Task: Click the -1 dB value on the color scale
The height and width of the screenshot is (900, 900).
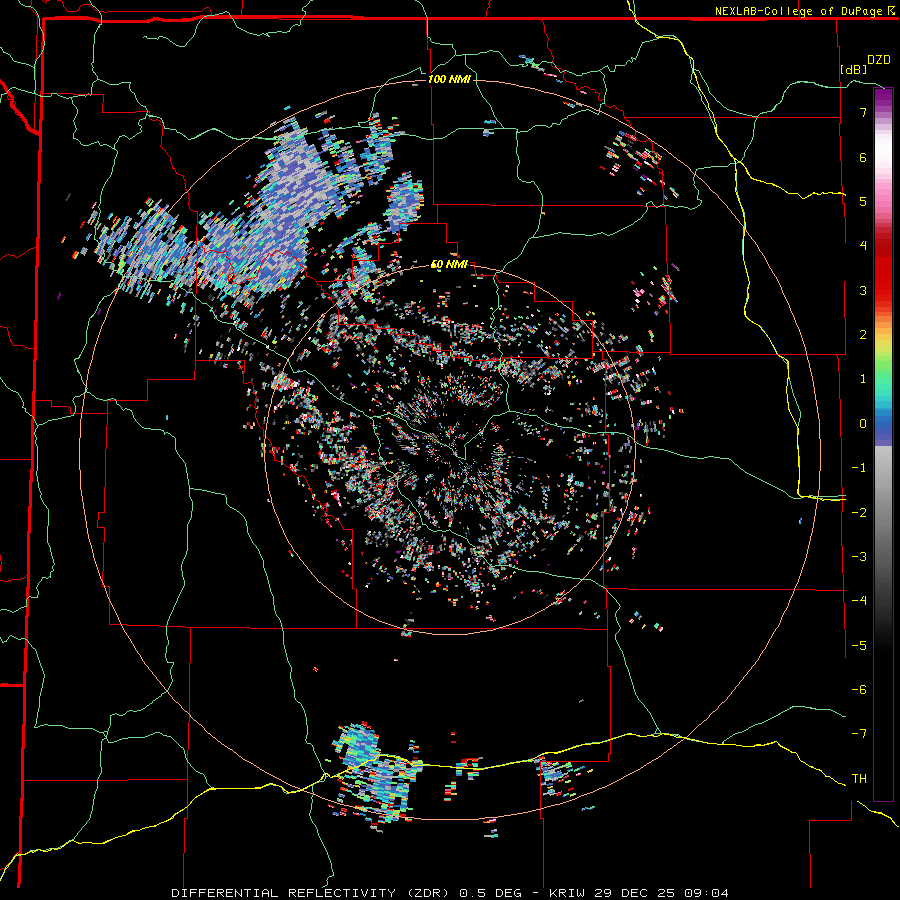Action: [859, 468]
